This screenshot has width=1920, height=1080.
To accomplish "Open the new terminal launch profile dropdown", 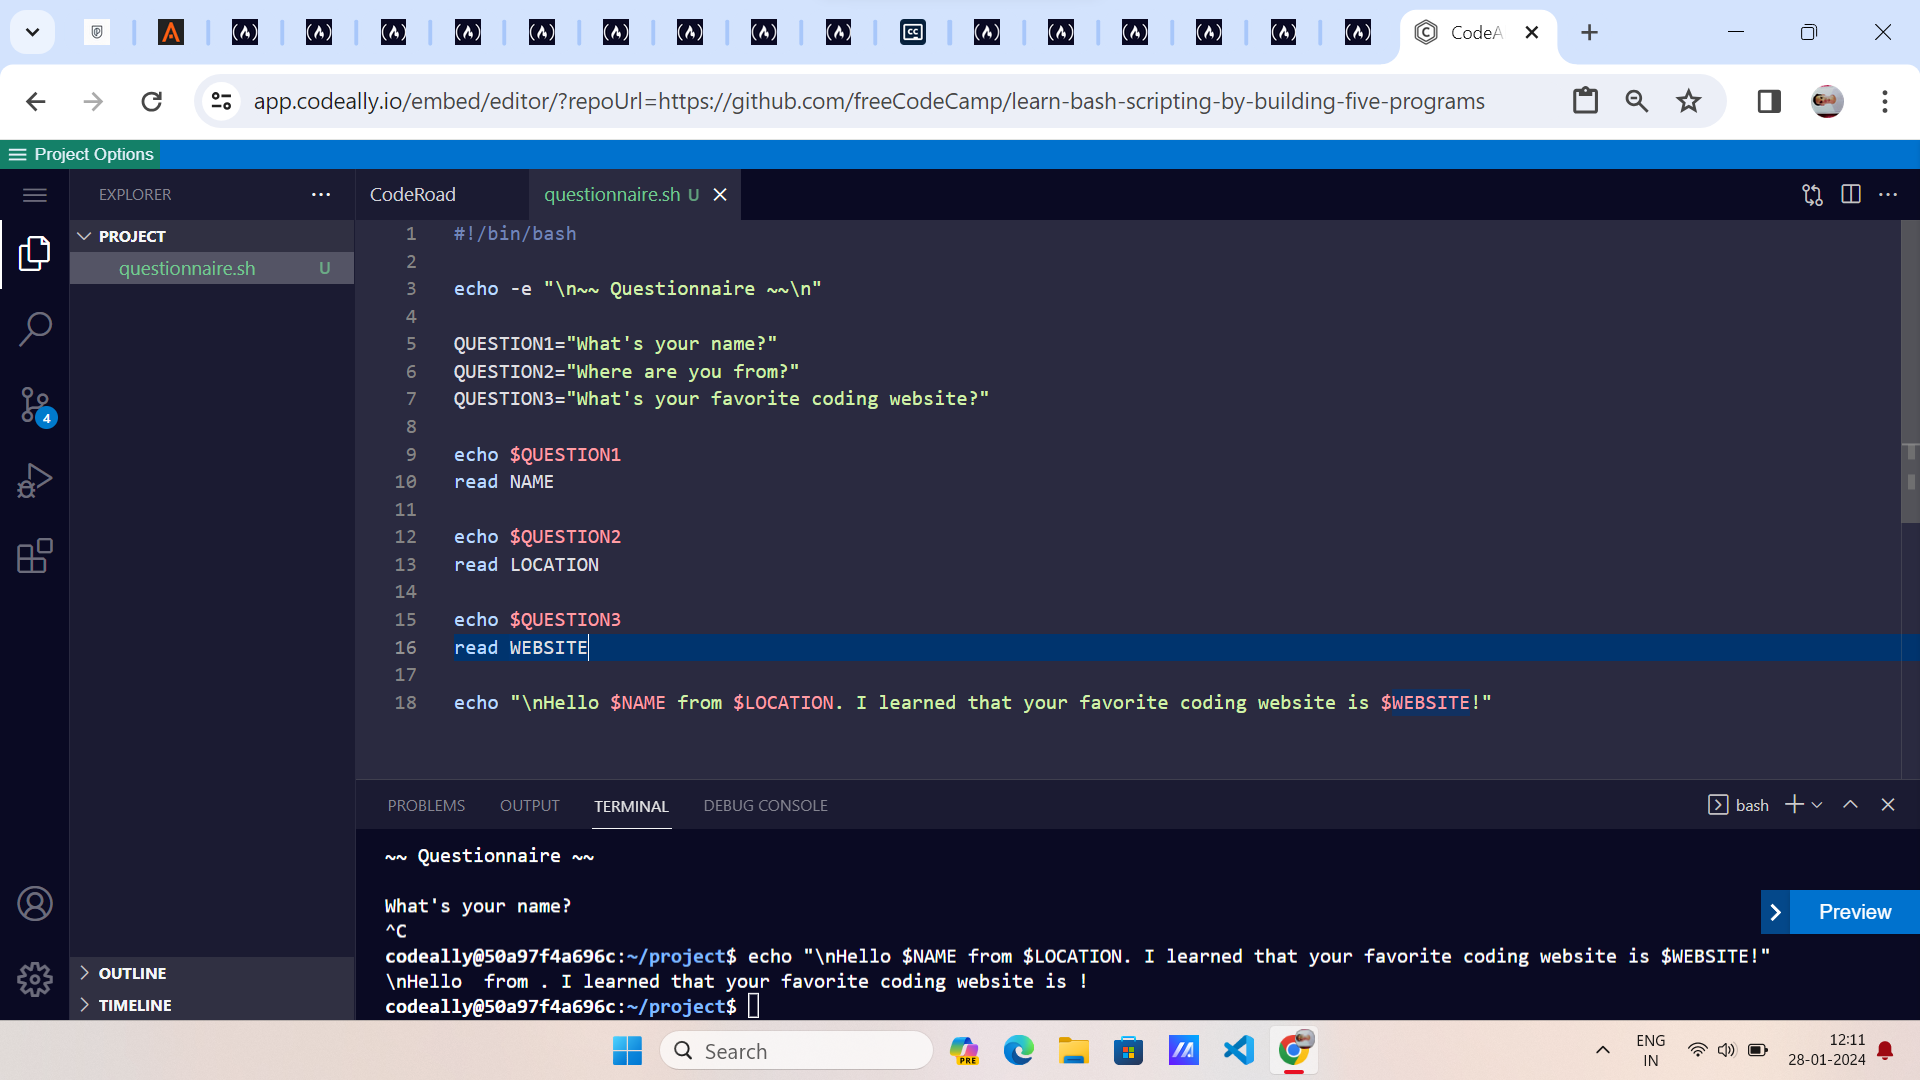I will pos(1817,805).
